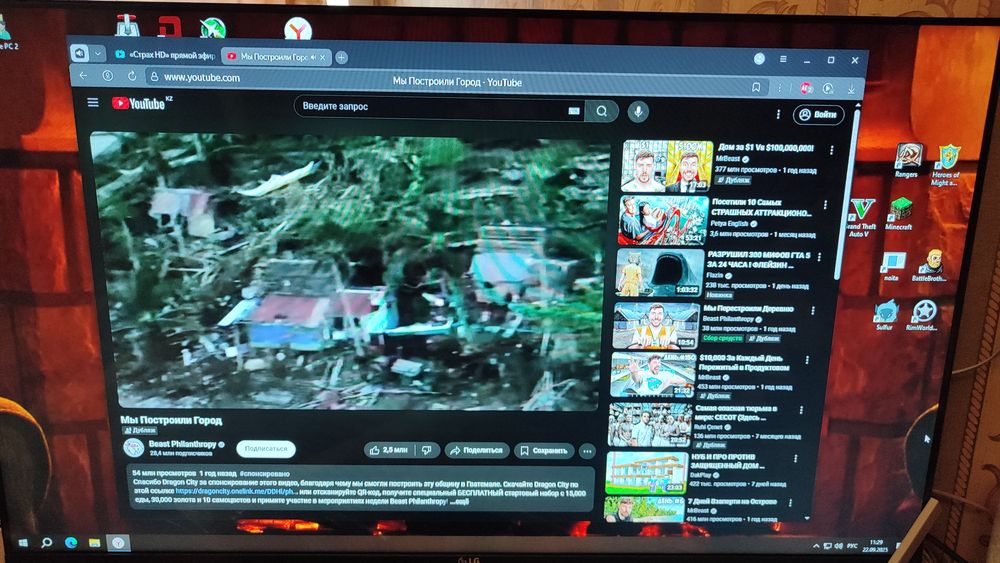Open dragoncity.onelink.me link in description
Viewport: 1000px width, 563px height.
[236, 492]
